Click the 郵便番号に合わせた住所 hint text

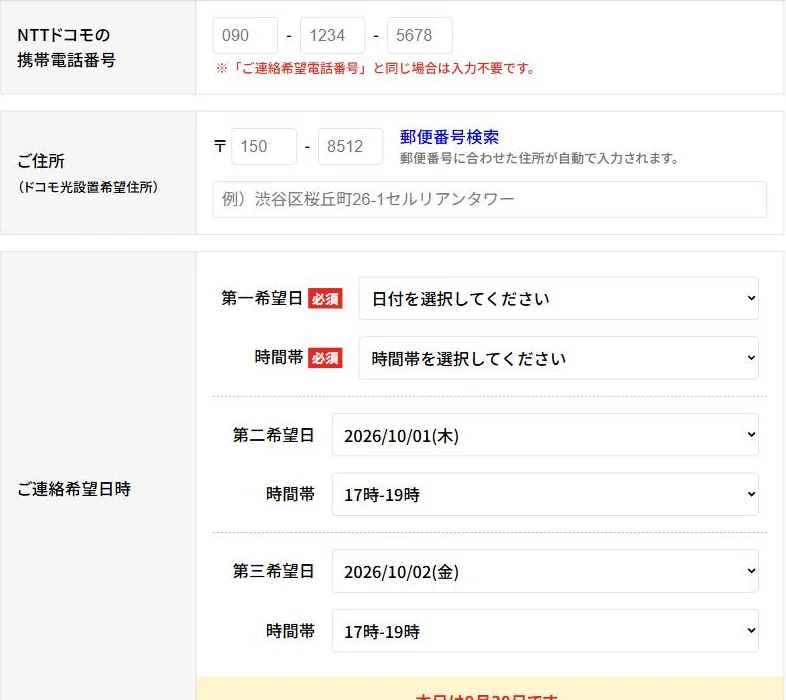tap(539, 158)
